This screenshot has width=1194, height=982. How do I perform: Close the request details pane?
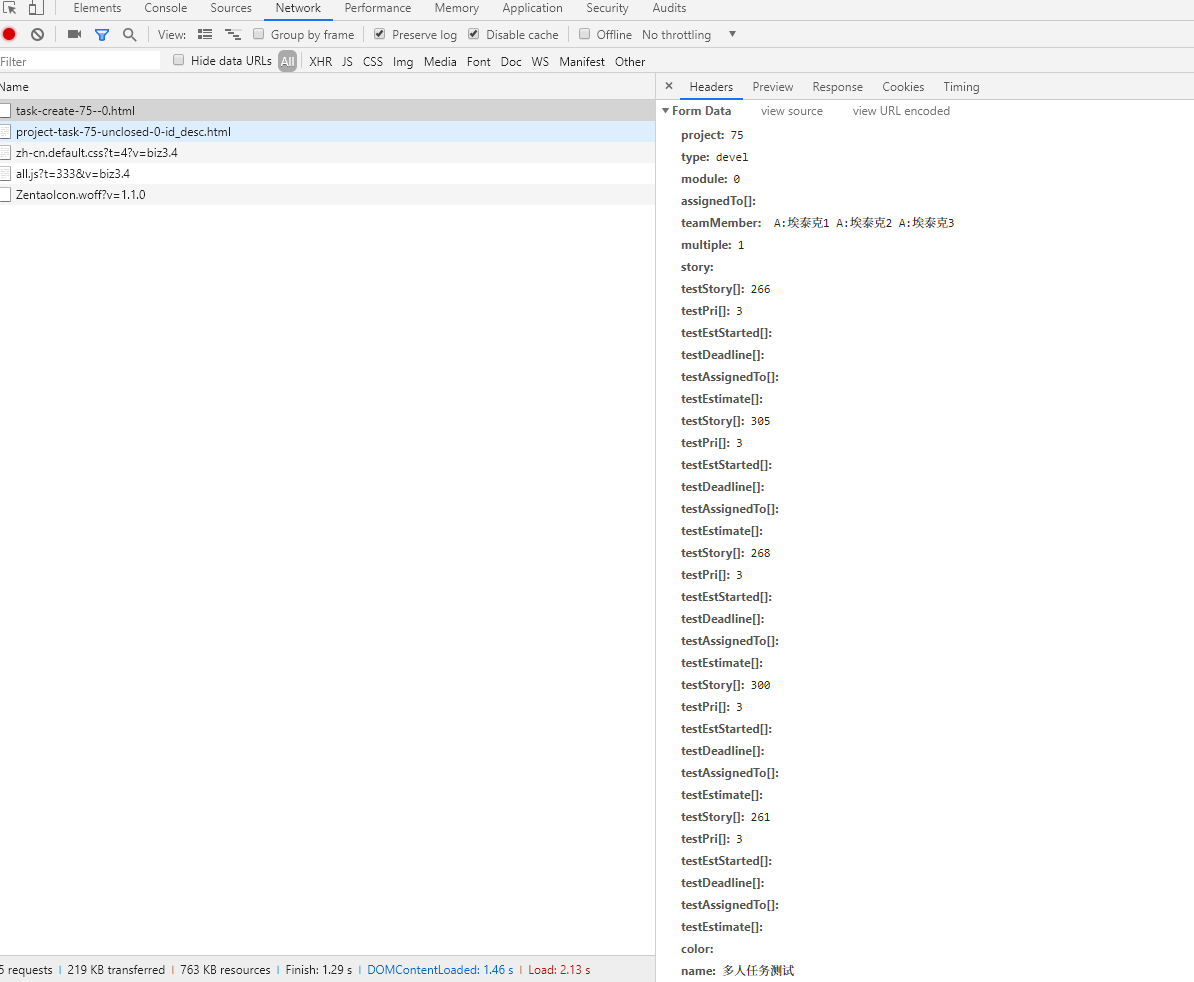[x=669, y=86]
